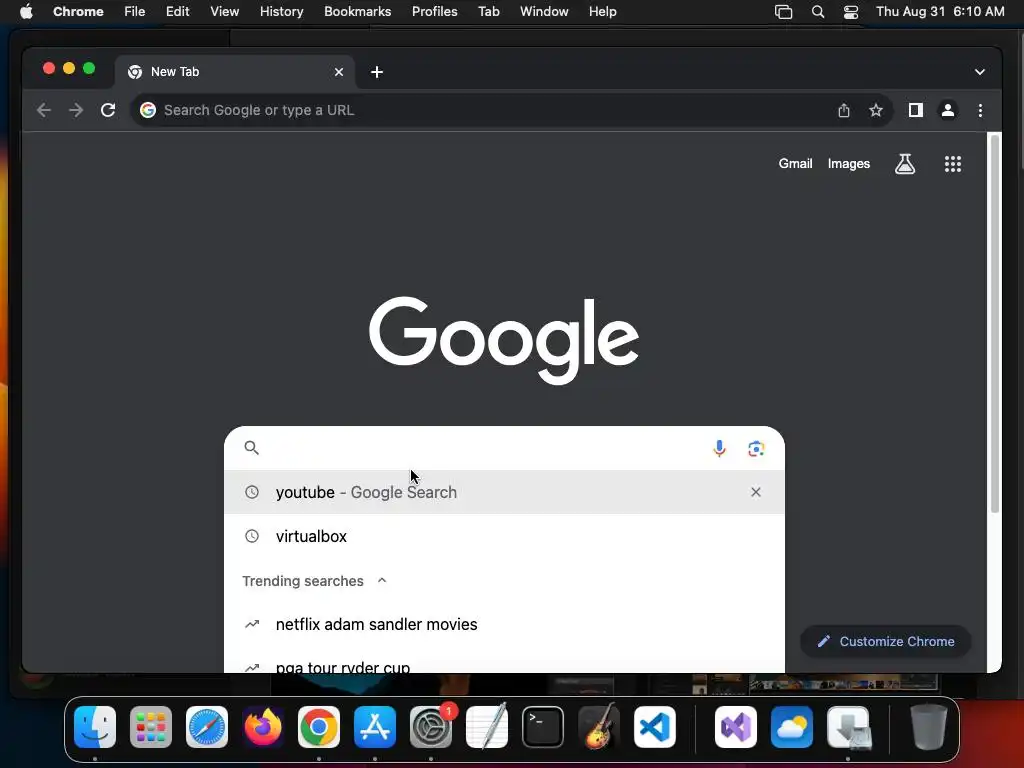
Task: Open Visual Studio purple icon in dock
Action: (x=736, y=727)
